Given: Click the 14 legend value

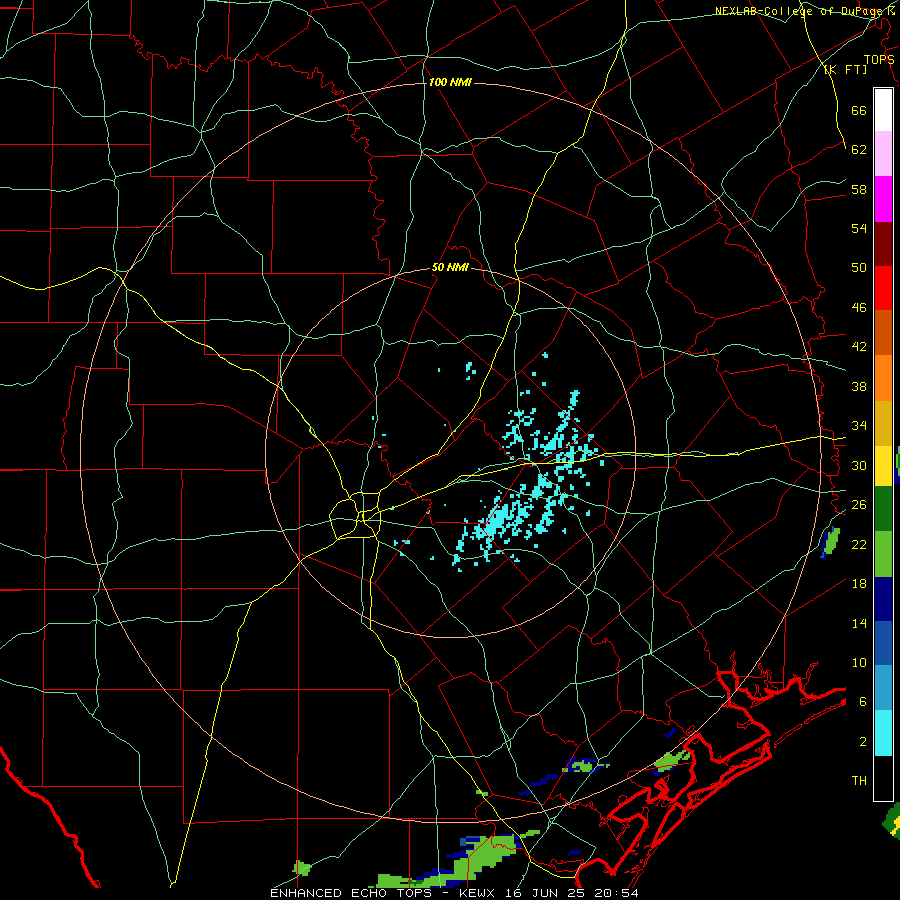Looking at the screenshot, I should pyautogui.click(x=859, y=623).
